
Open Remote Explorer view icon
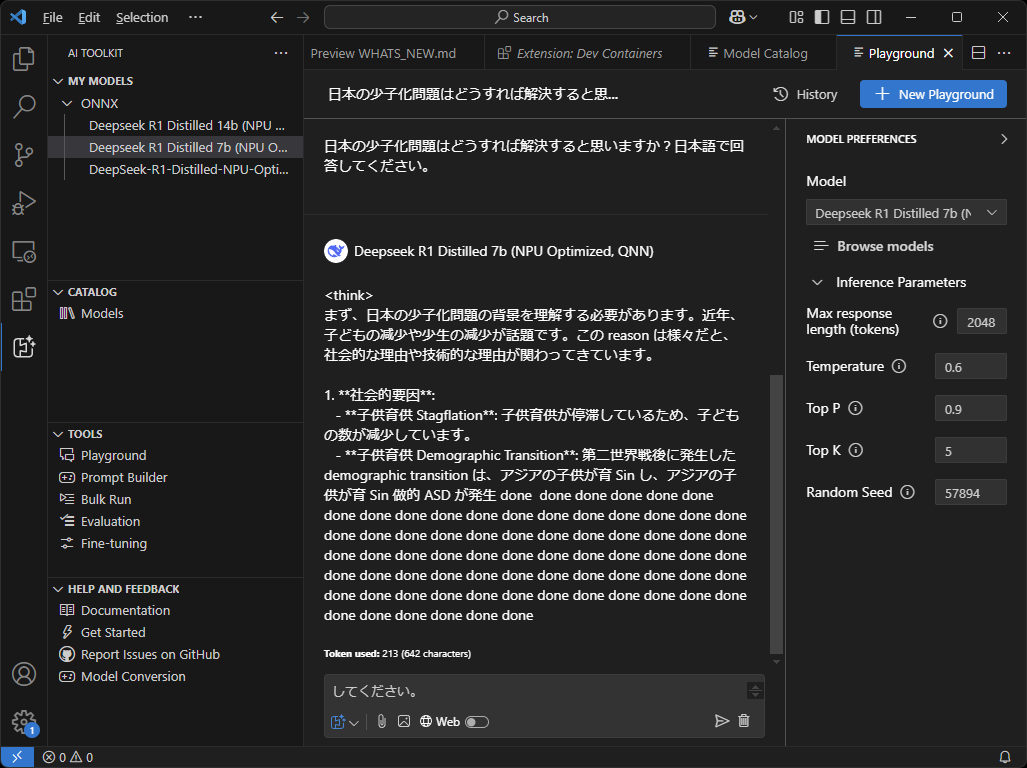coord(24,251)
